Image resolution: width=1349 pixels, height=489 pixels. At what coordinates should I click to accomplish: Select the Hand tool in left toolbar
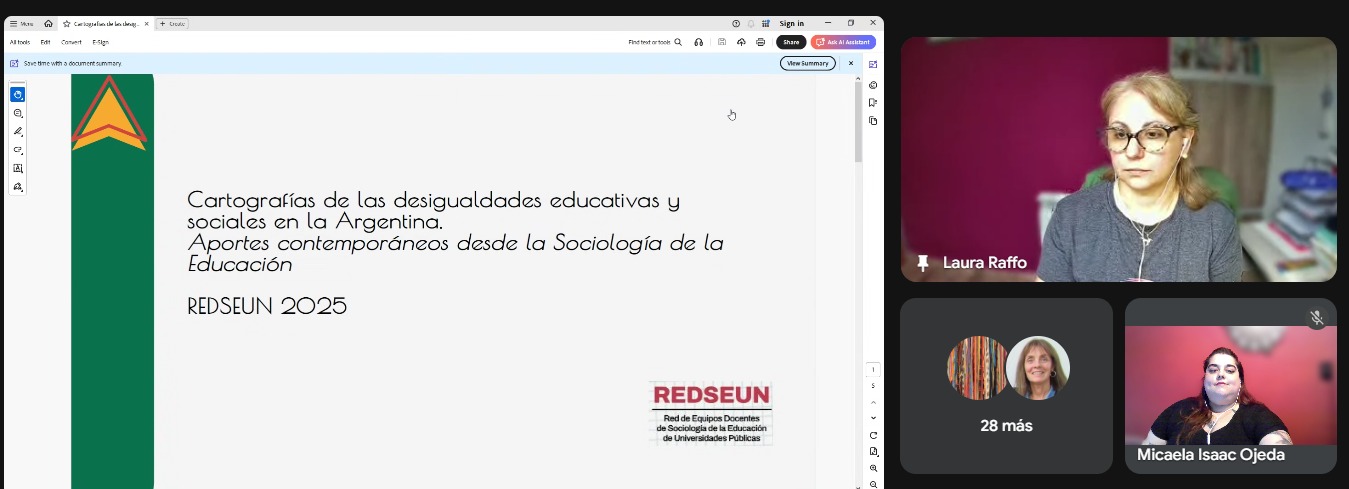pos(18,95)
